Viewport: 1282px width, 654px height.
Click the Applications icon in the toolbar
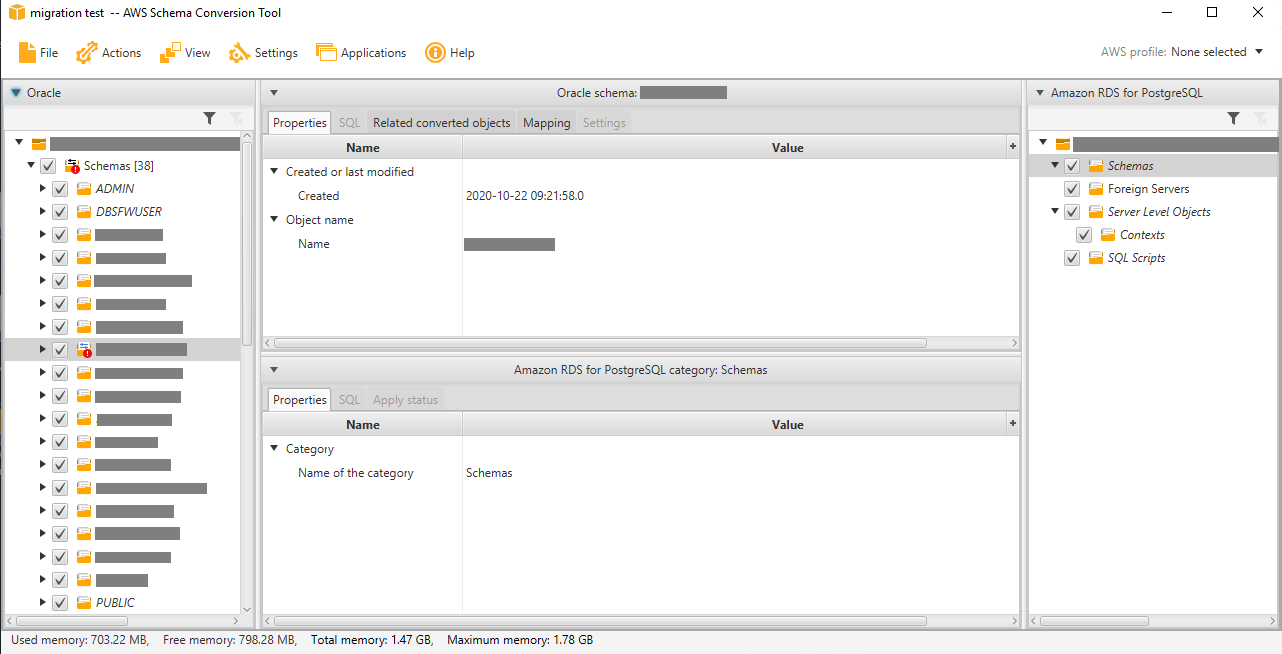pos(327,52)
